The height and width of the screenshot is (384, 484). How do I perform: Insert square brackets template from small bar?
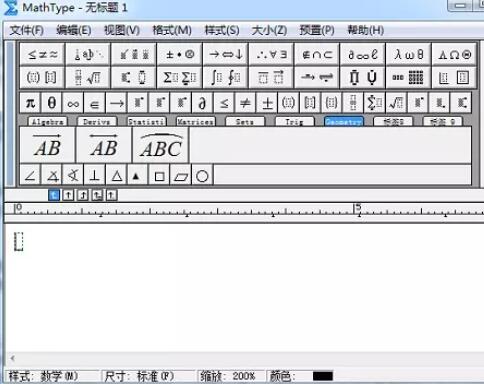coord(310,103)
